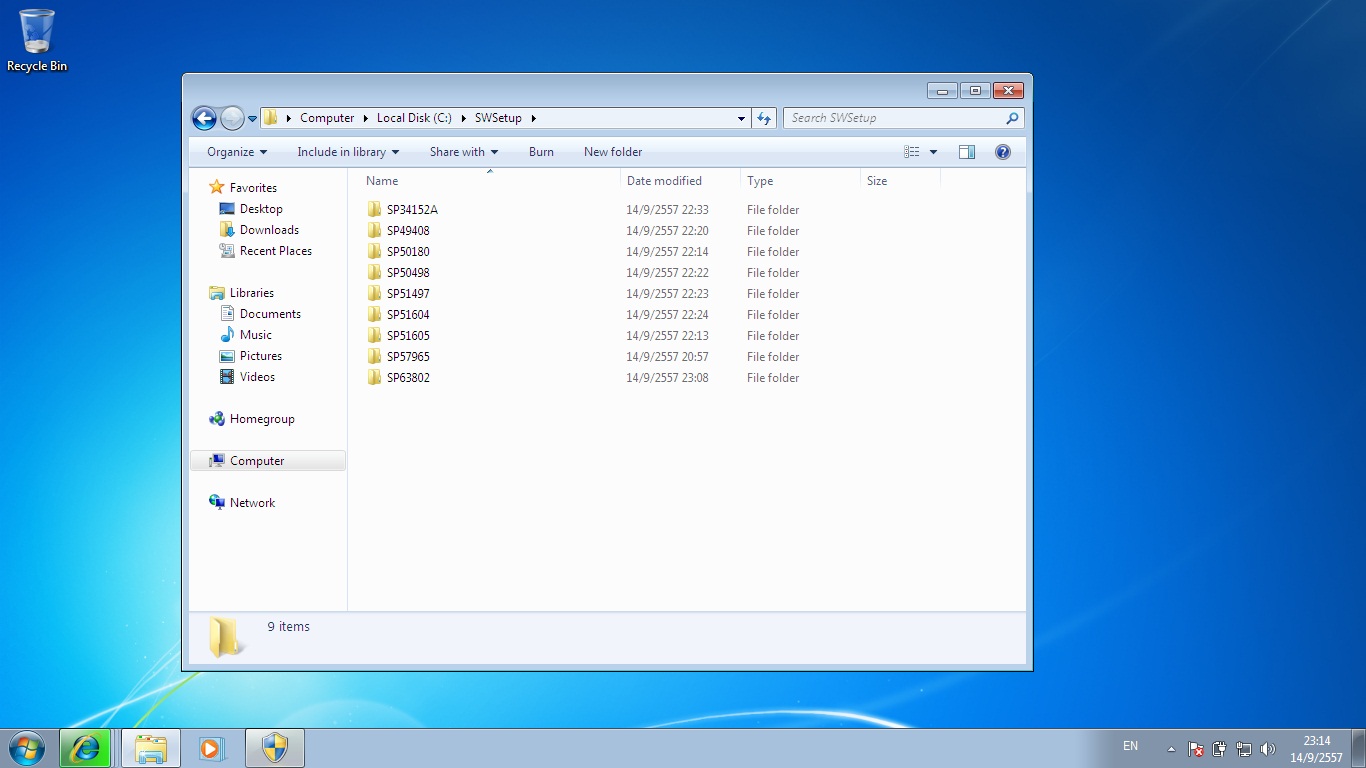Click Computer in the address breadcrumb
The width and height of the screenshot is (1366, 768).
pyautogui.click(x=327, y=118)
